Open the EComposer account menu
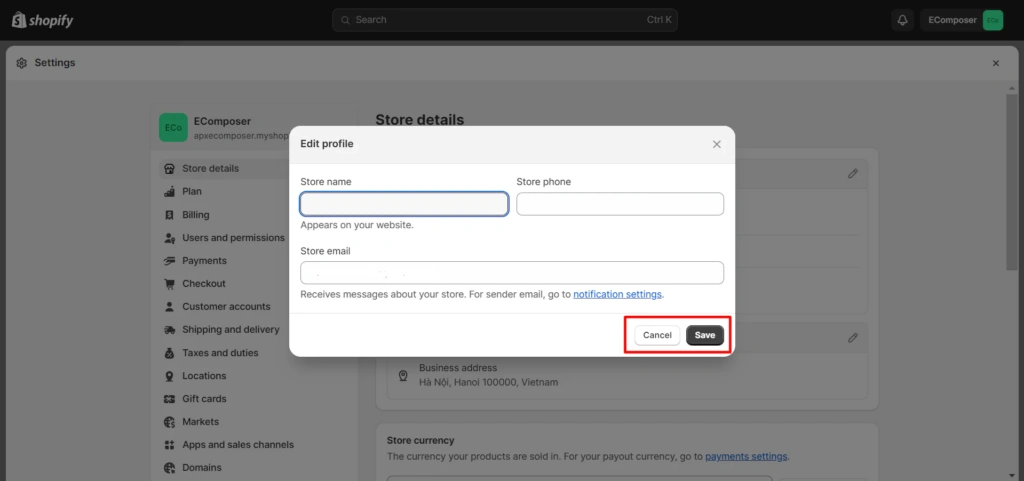 point(961,20)
